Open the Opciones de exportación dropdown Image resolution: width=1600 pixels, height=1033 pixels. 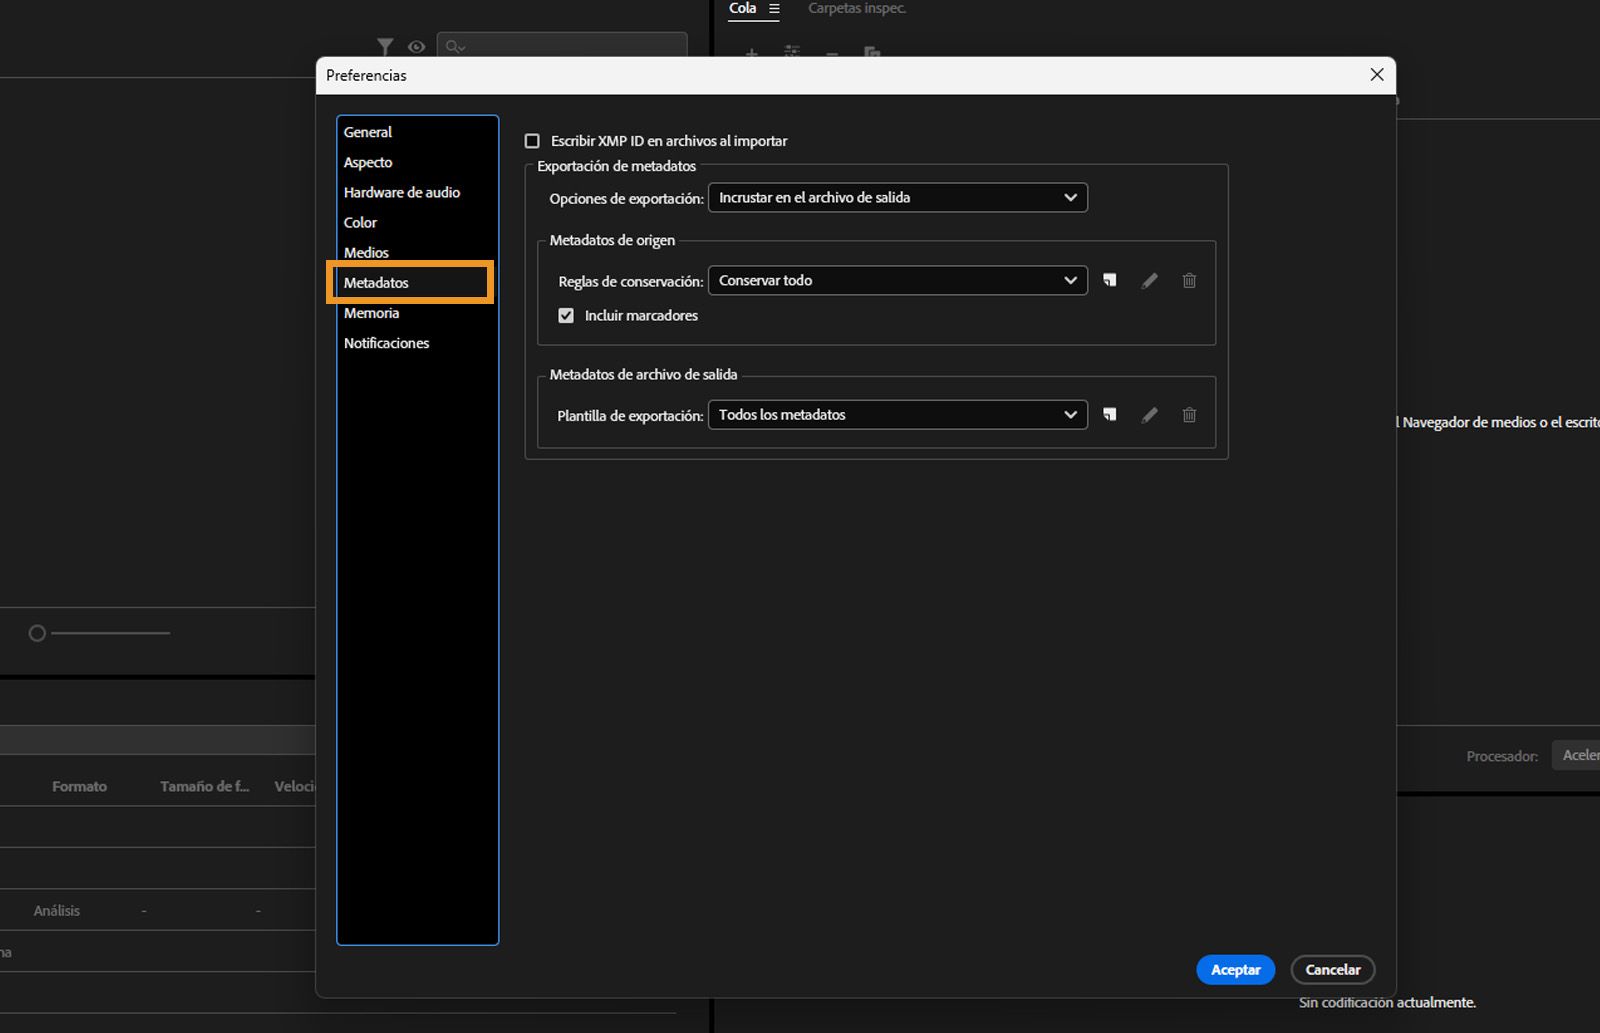(x=898, y=198)
